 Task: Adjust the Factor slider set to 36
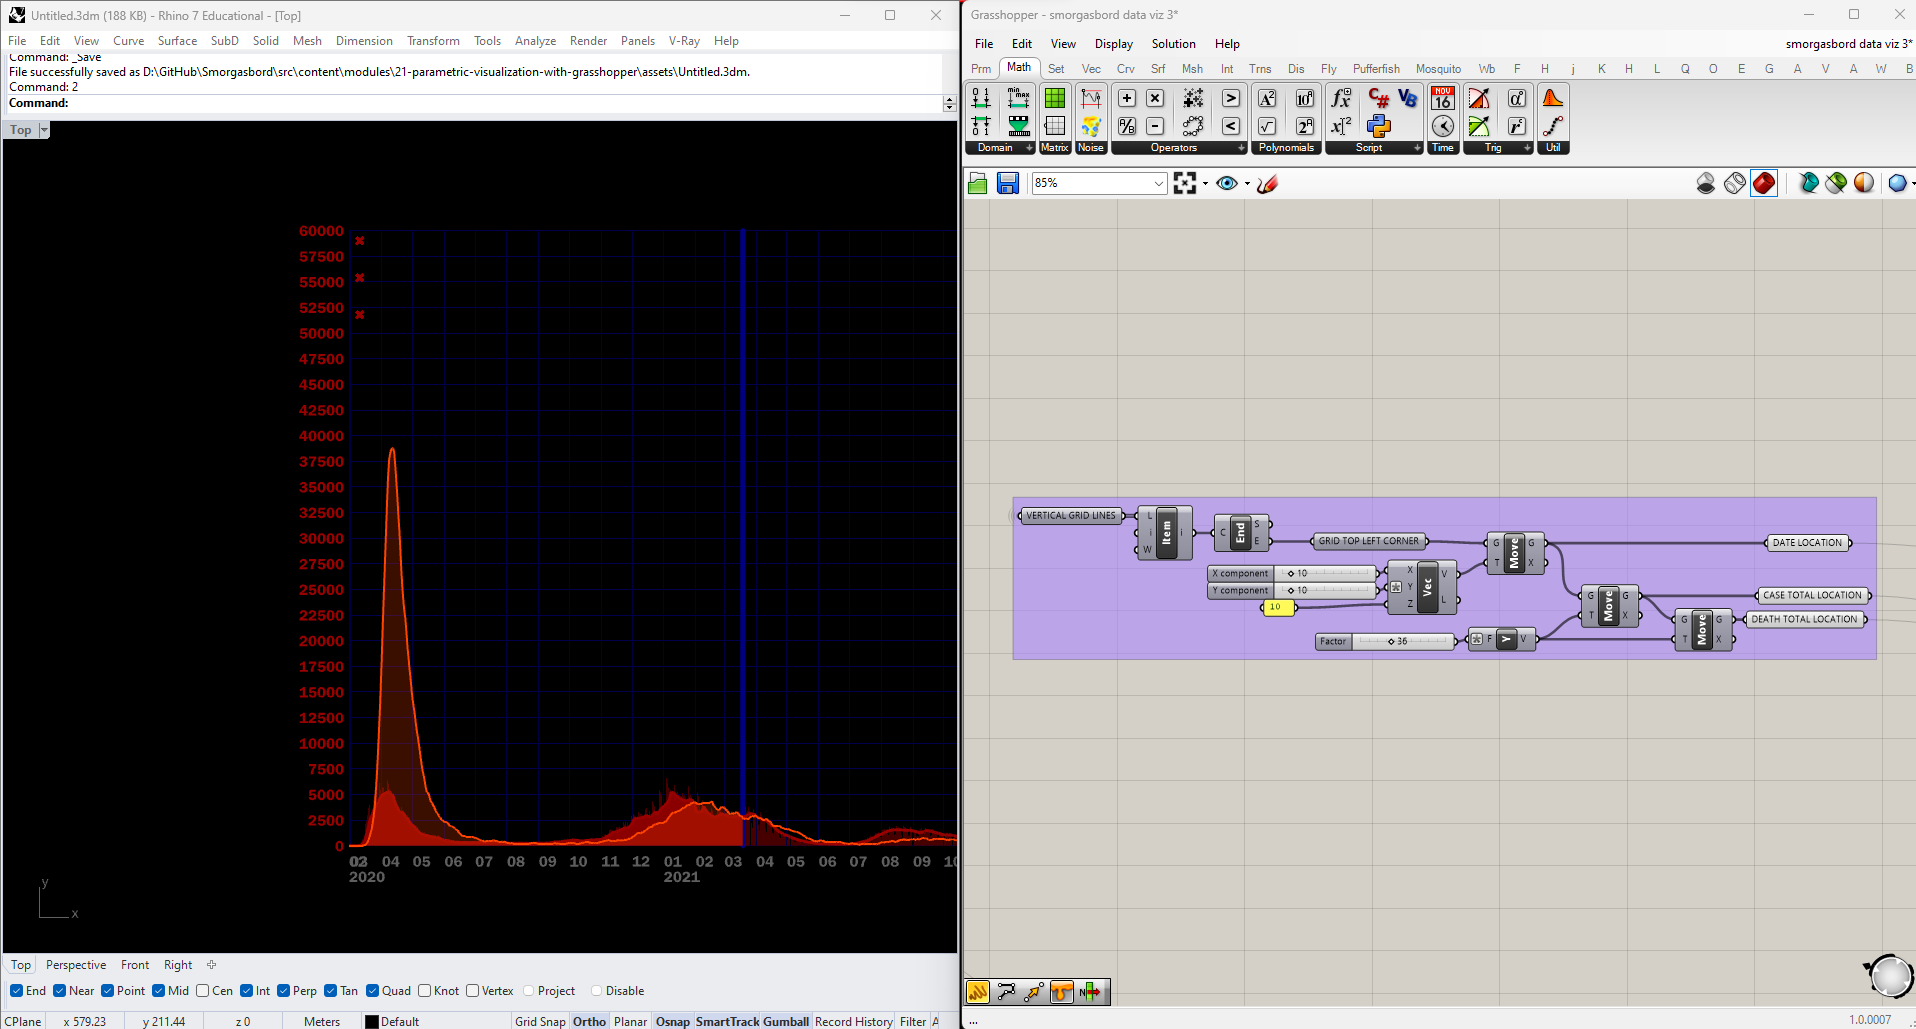[1391, 642]
